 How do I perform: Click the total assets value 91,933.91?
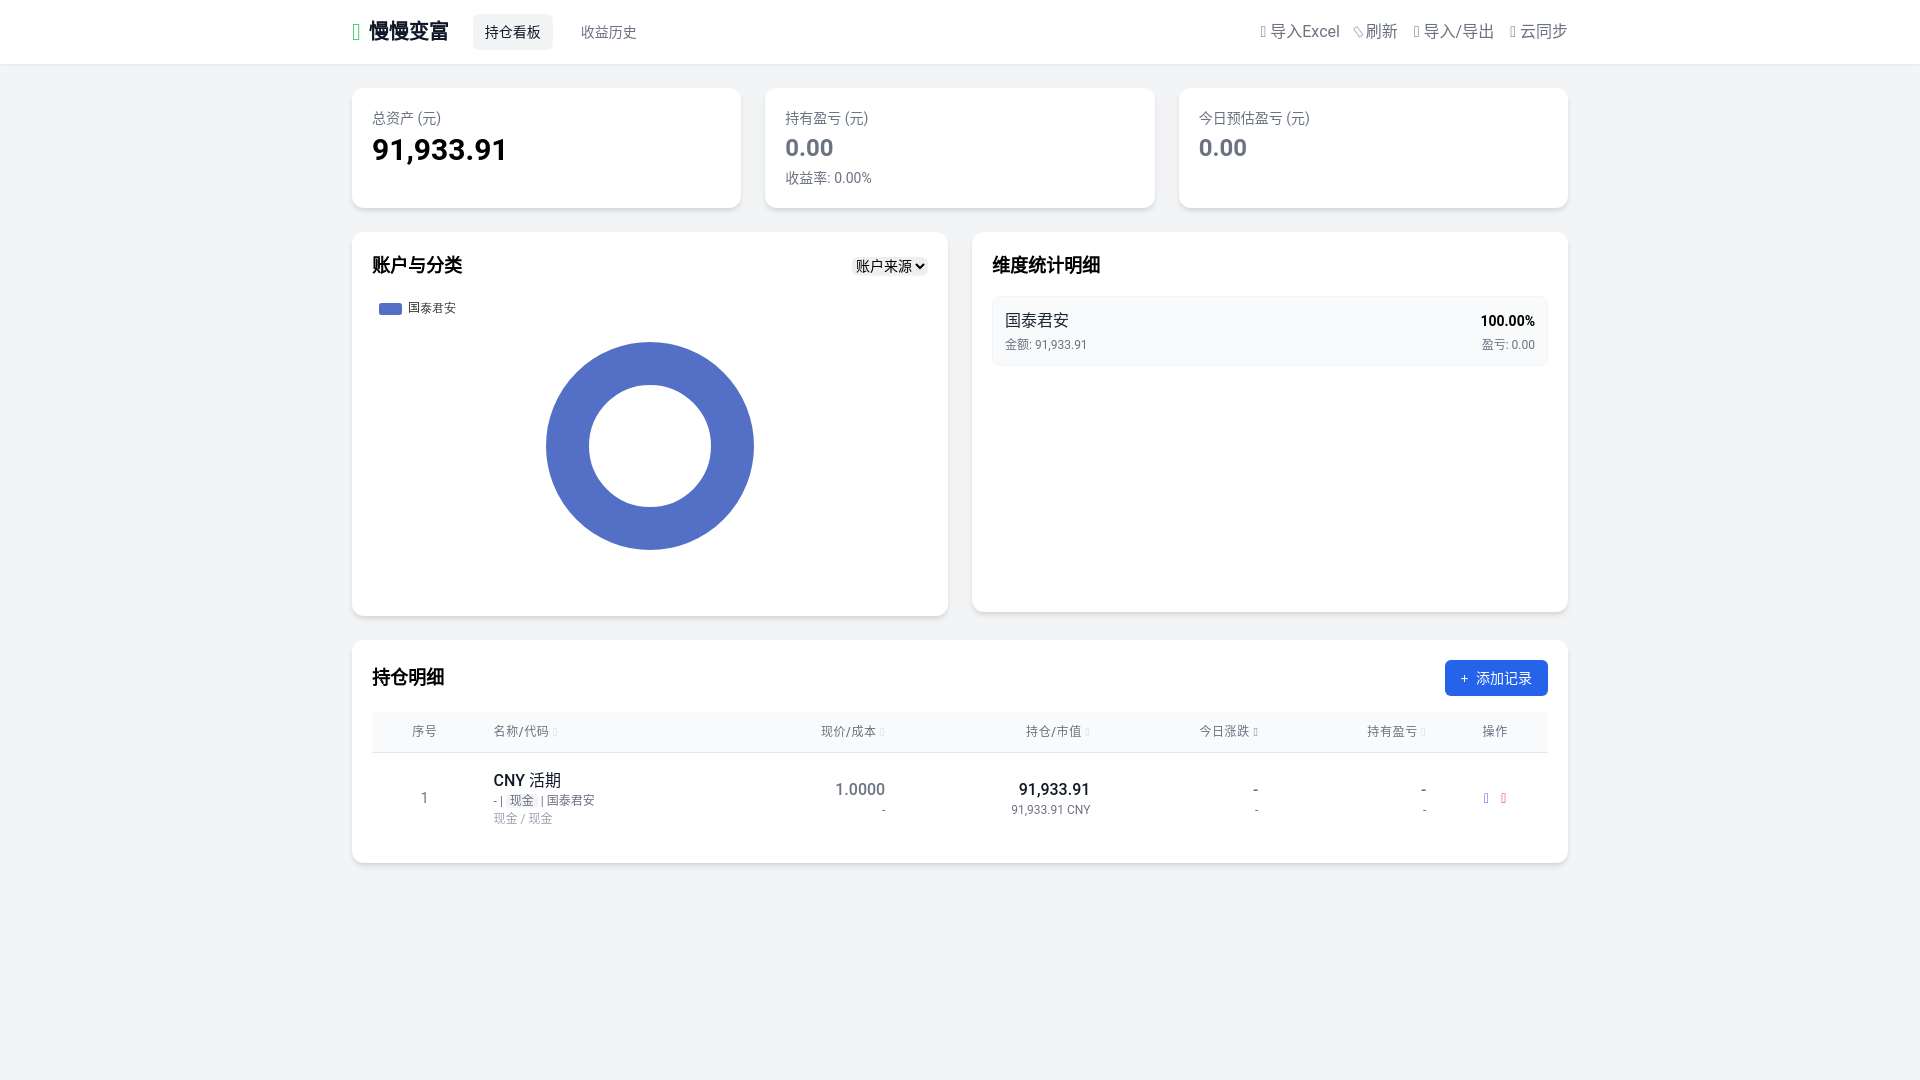[x=440, y=150]
